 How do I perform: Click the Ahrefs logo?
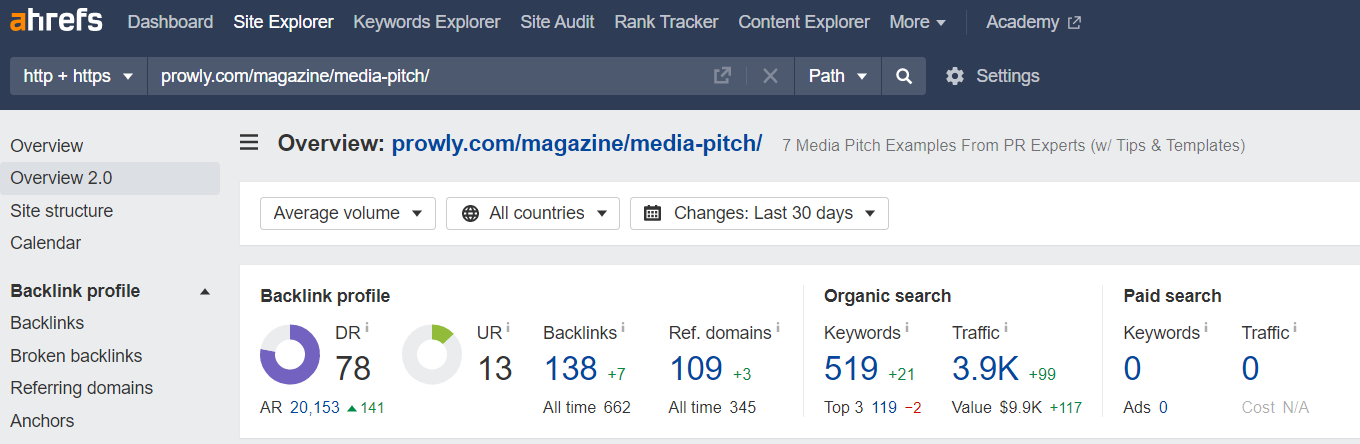click(x=56, y=19)
